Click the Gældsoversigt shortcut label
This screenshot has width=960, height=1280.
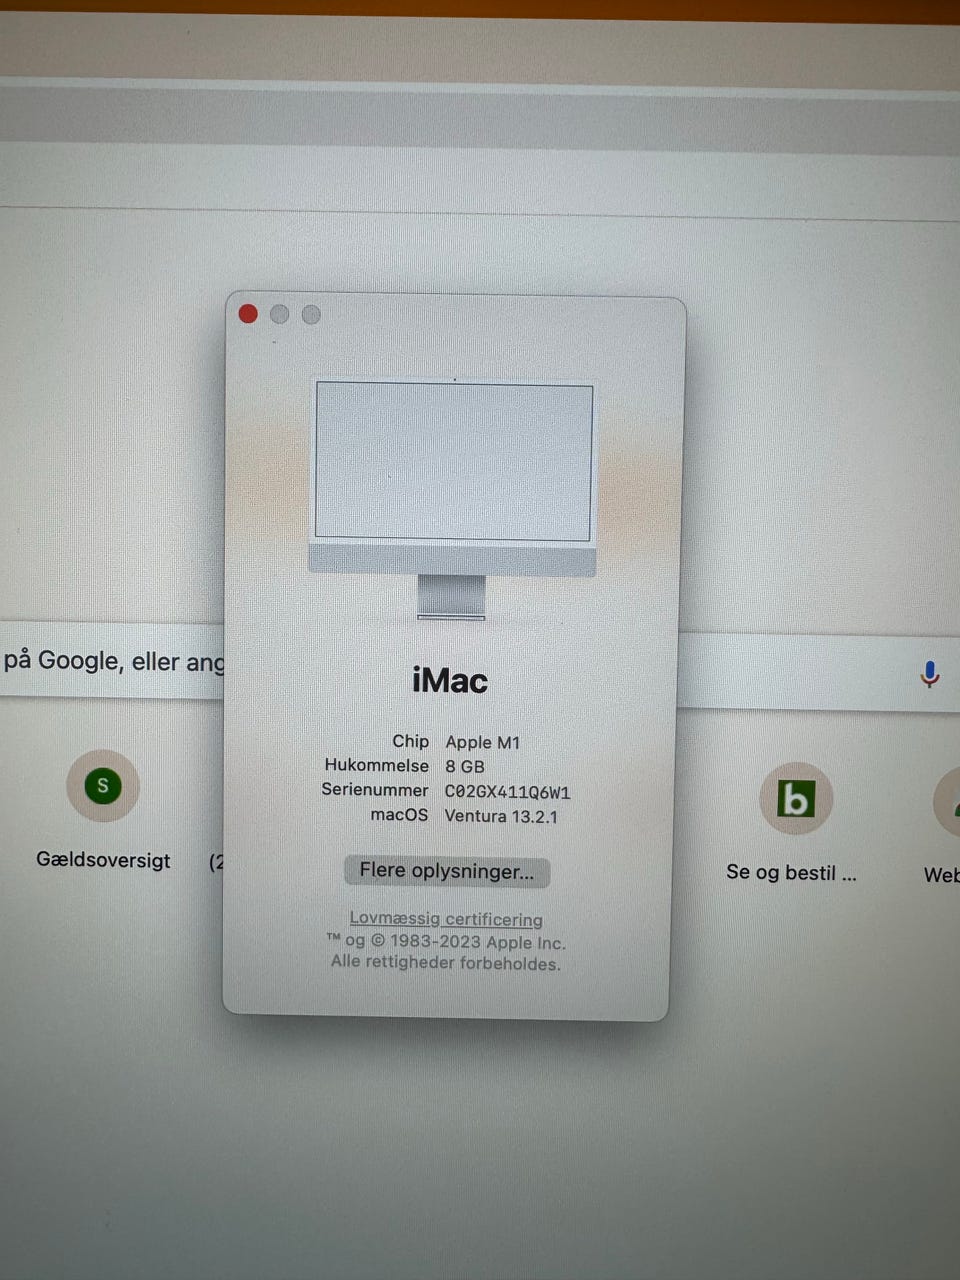(x=103, y=860)
